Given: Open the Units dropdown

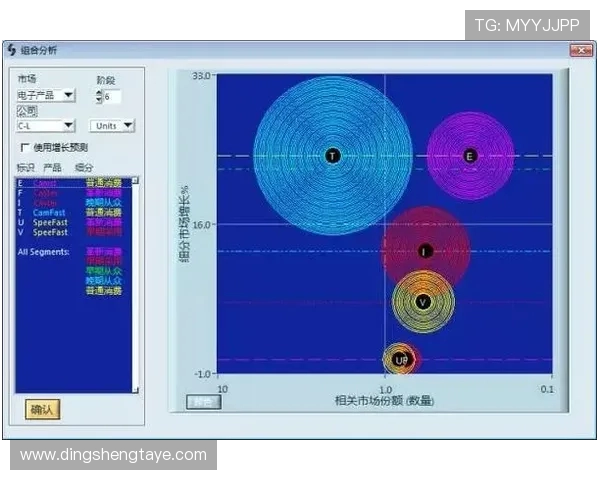Looking at the screenshot, I should pos(113,125).
